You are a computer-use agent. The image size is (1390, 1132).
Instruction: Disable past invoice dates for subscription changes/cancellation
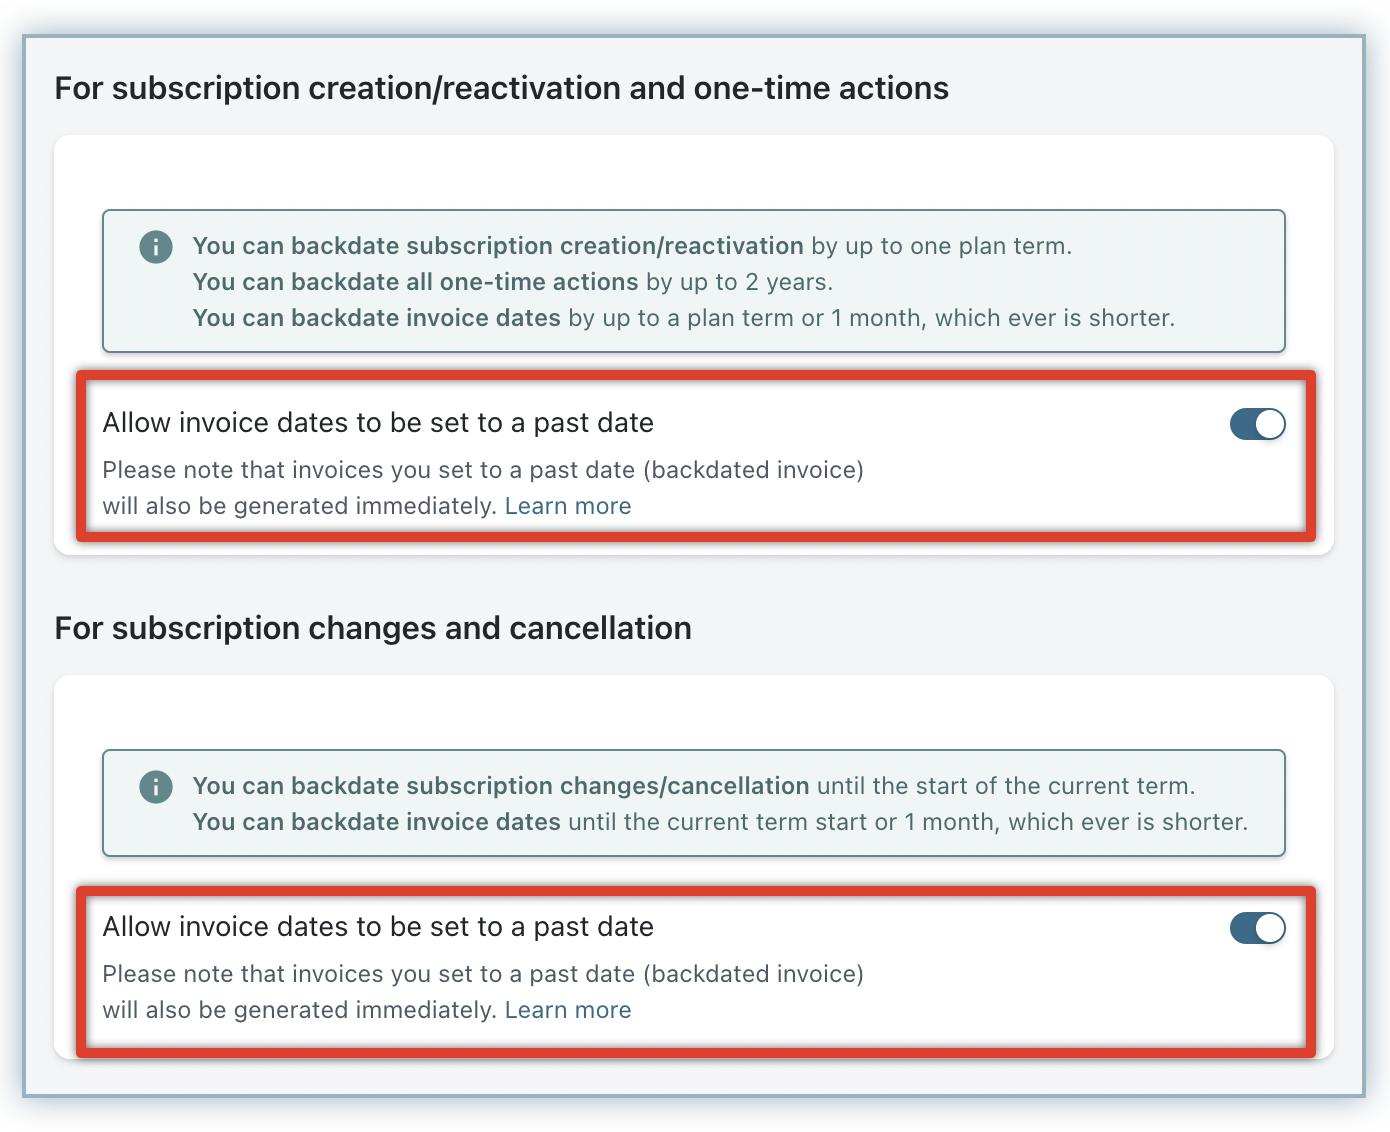(1257, 928)
